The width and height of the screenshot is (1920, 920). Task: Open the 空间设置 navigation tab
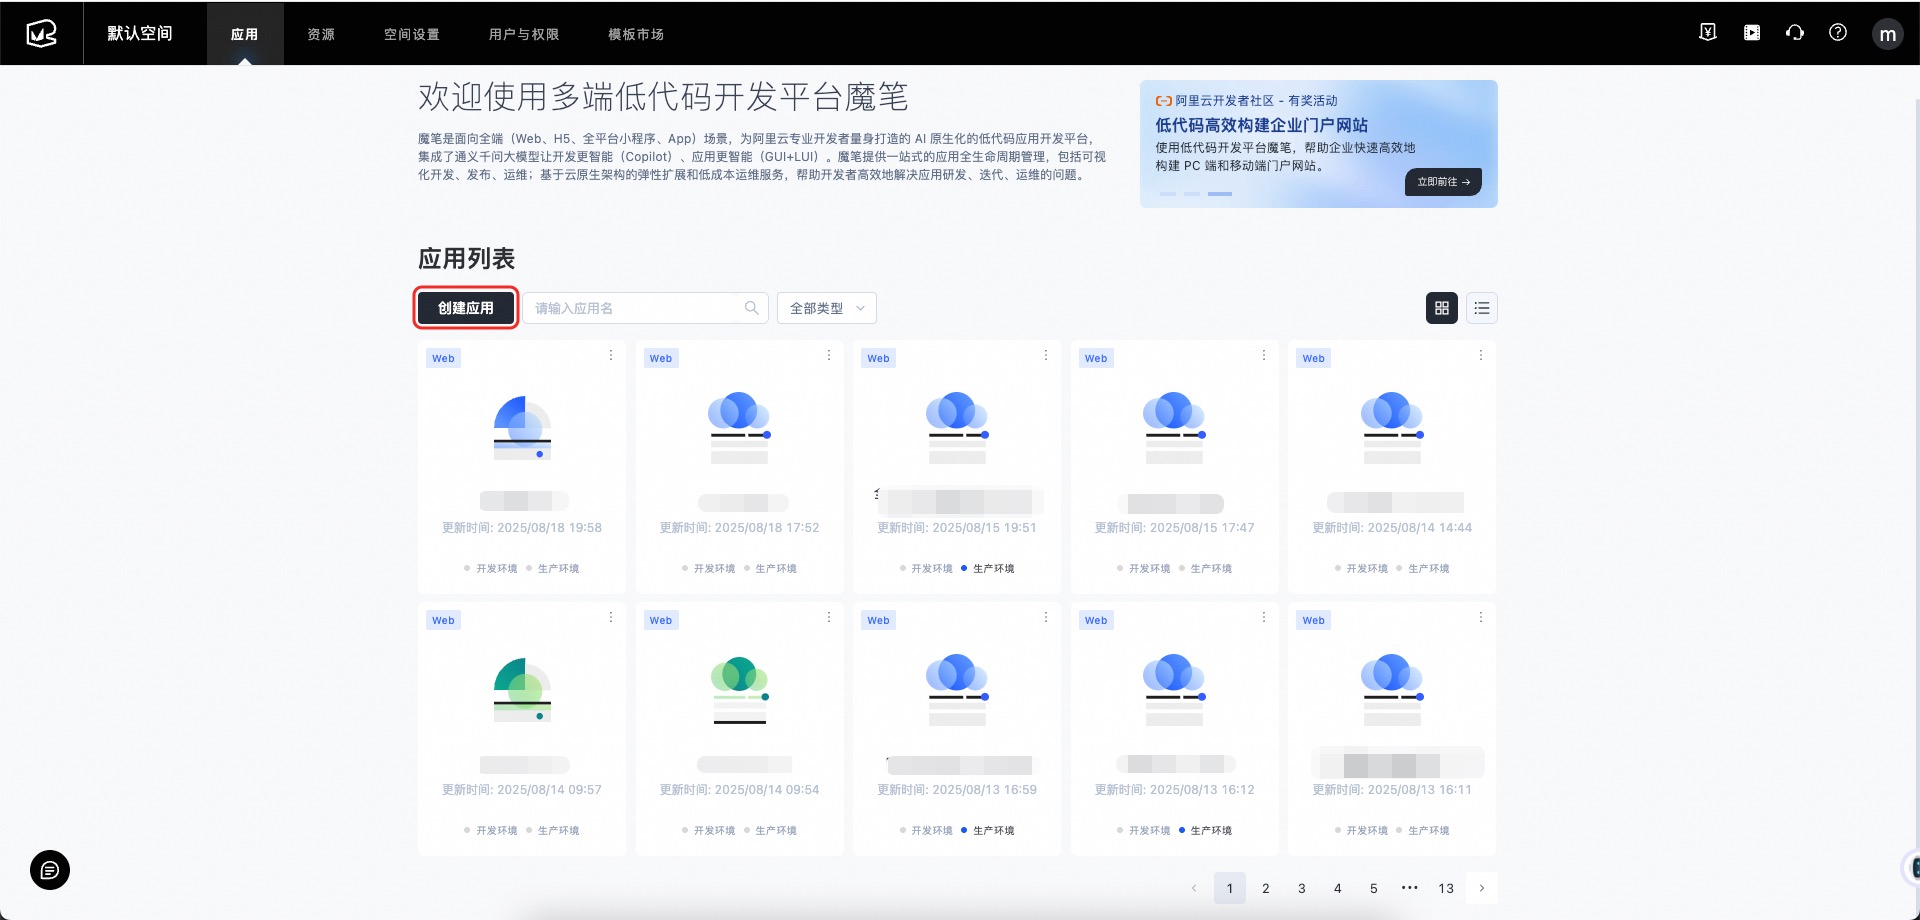(412, 34)
